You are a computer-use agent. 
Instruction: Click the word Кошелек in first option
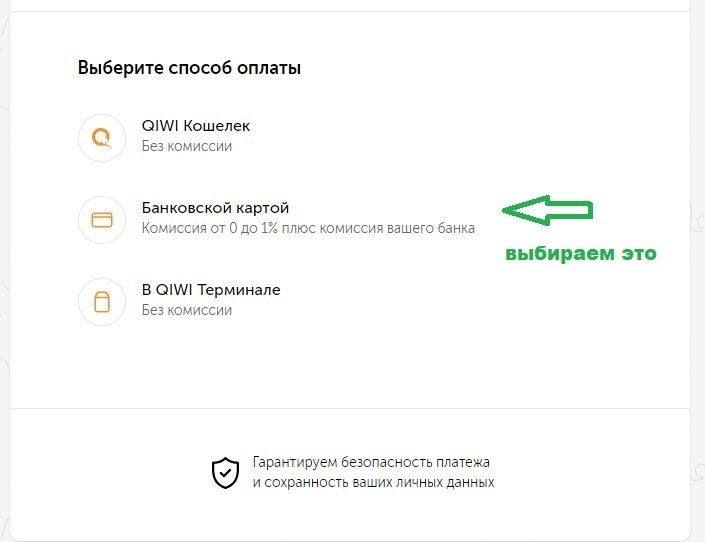click(217, 127)
